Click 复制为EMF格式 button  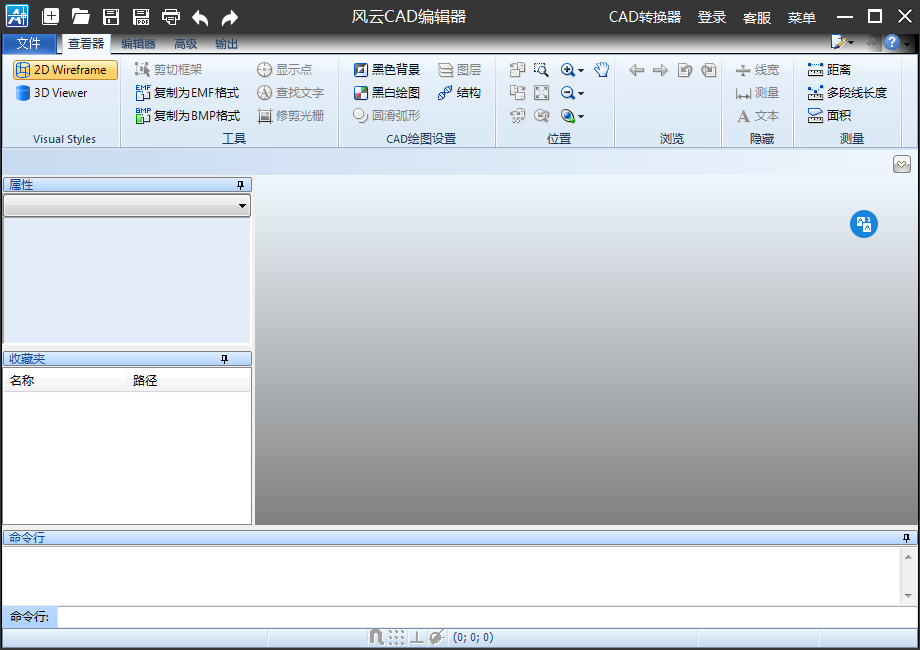pyautogui.click(x=187, y=93)
